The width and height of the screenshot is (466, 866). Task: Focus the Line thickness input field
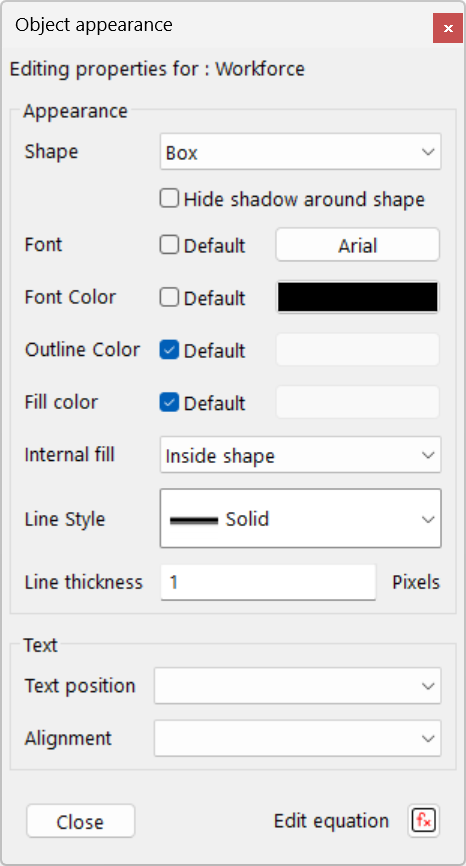point(268,582)
